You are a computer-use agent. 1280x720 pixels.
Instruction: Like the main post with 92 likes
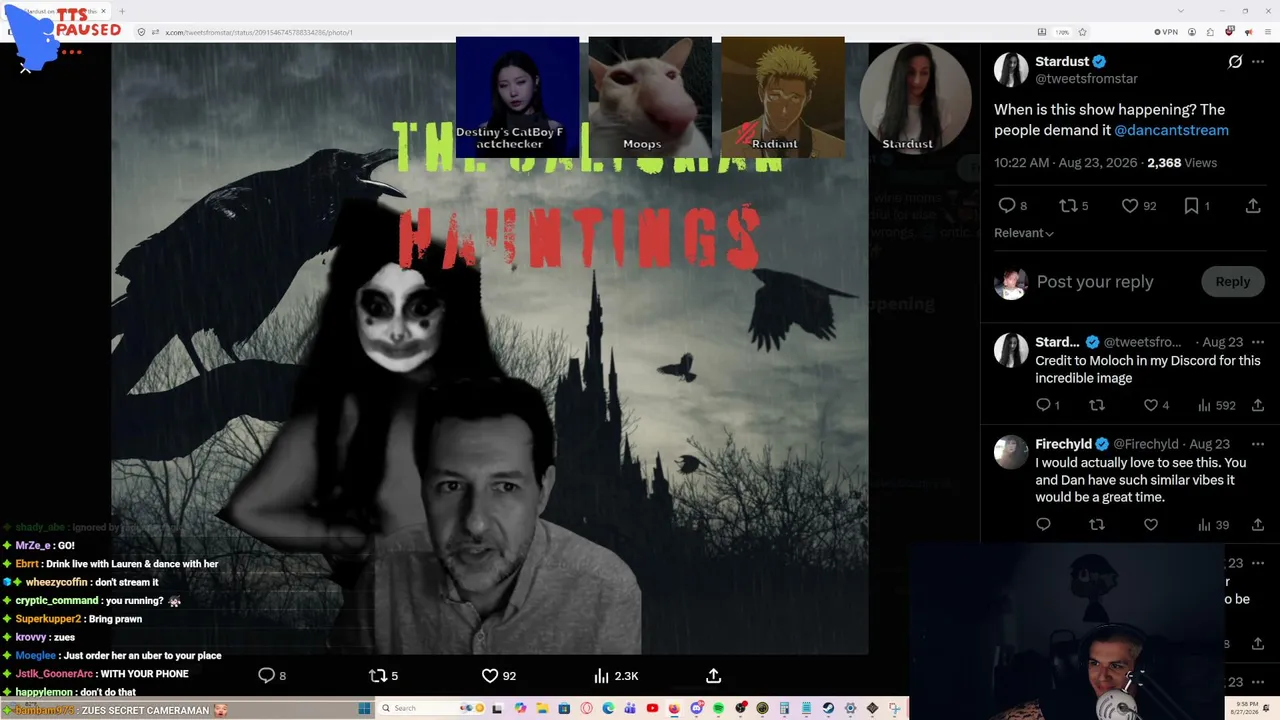coord(1130,206)
